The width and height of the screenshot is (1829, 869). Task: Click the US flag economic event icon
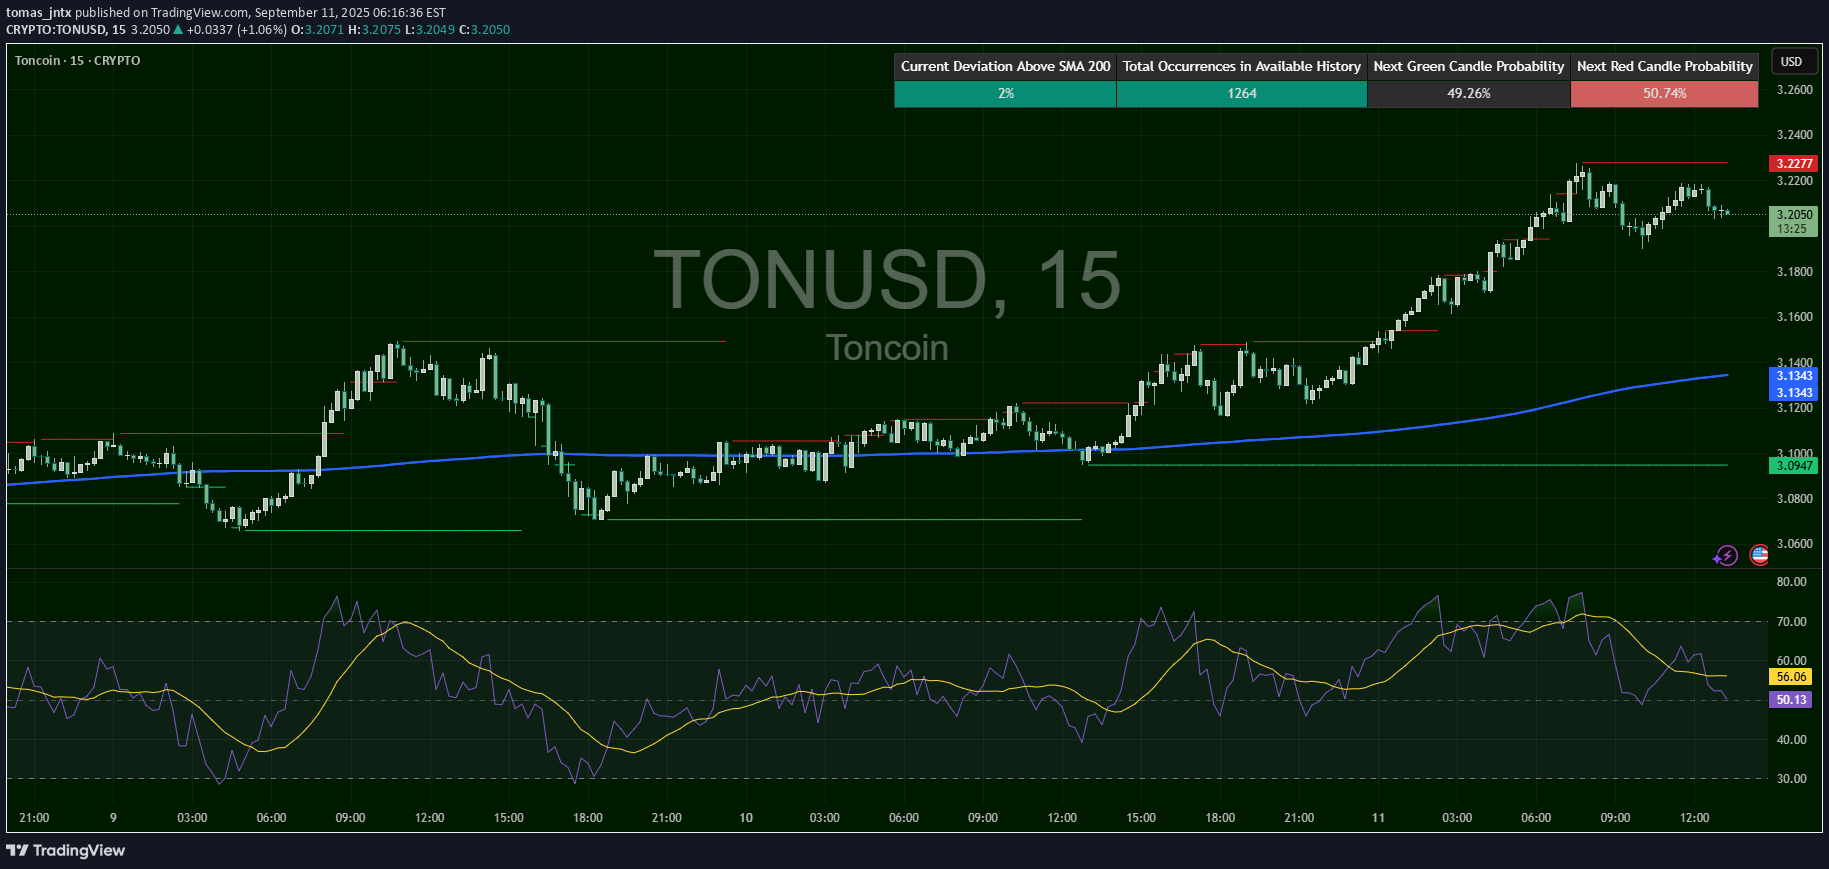pyautogui.click(x=1759, y=555)
